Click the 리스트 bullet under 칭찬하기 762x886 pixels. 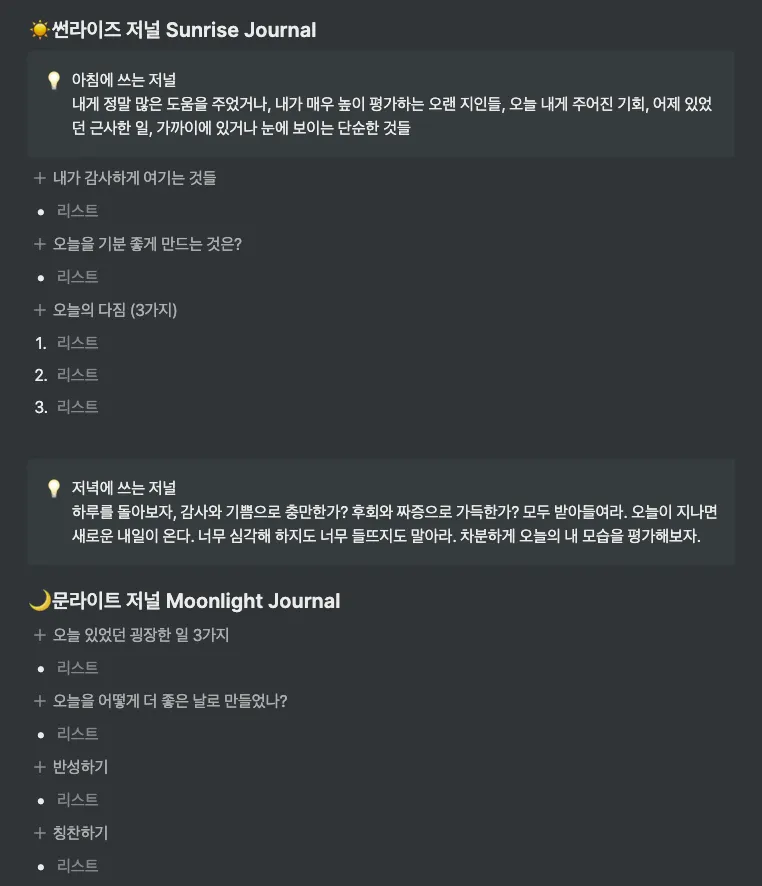pyautogui.click(x=77, y=865)
